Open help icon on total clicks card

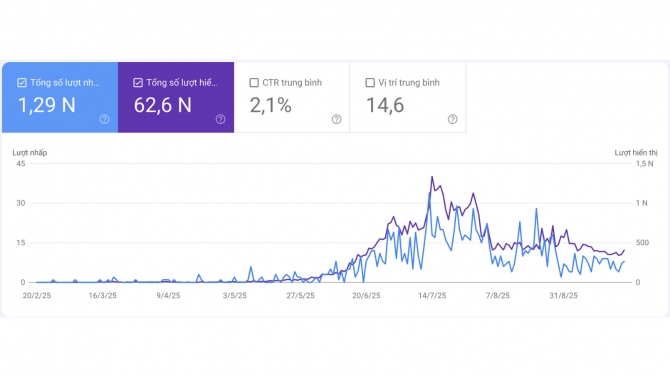click(x=104, y=119)
